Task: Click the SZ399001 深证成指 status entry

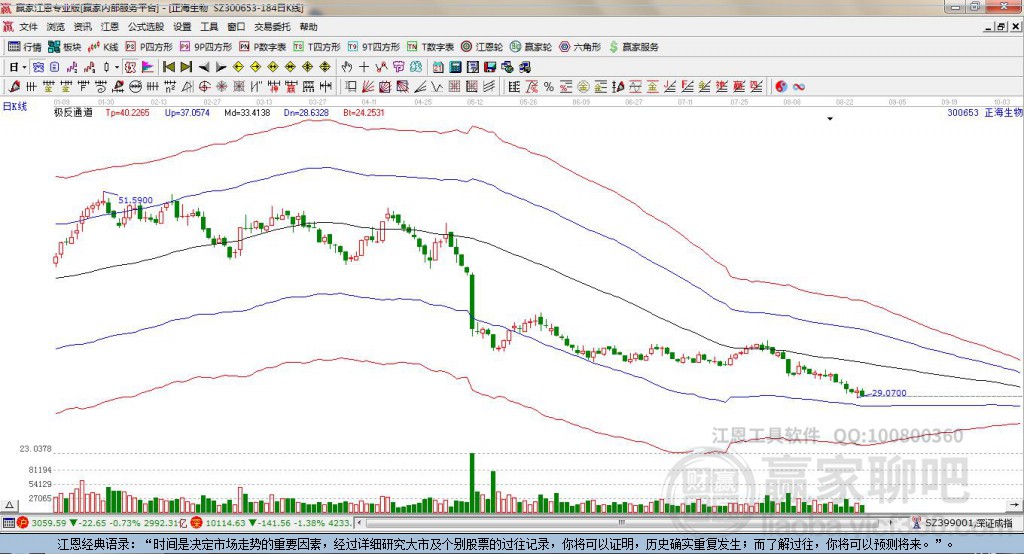Action: (x=969, y=523)
